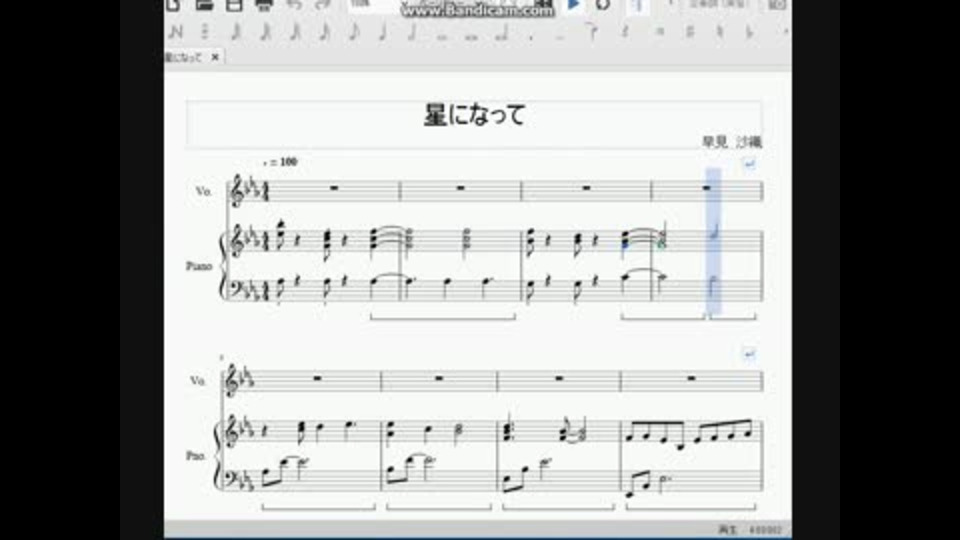
Task: Undo the last action
Action: [294, 5]
